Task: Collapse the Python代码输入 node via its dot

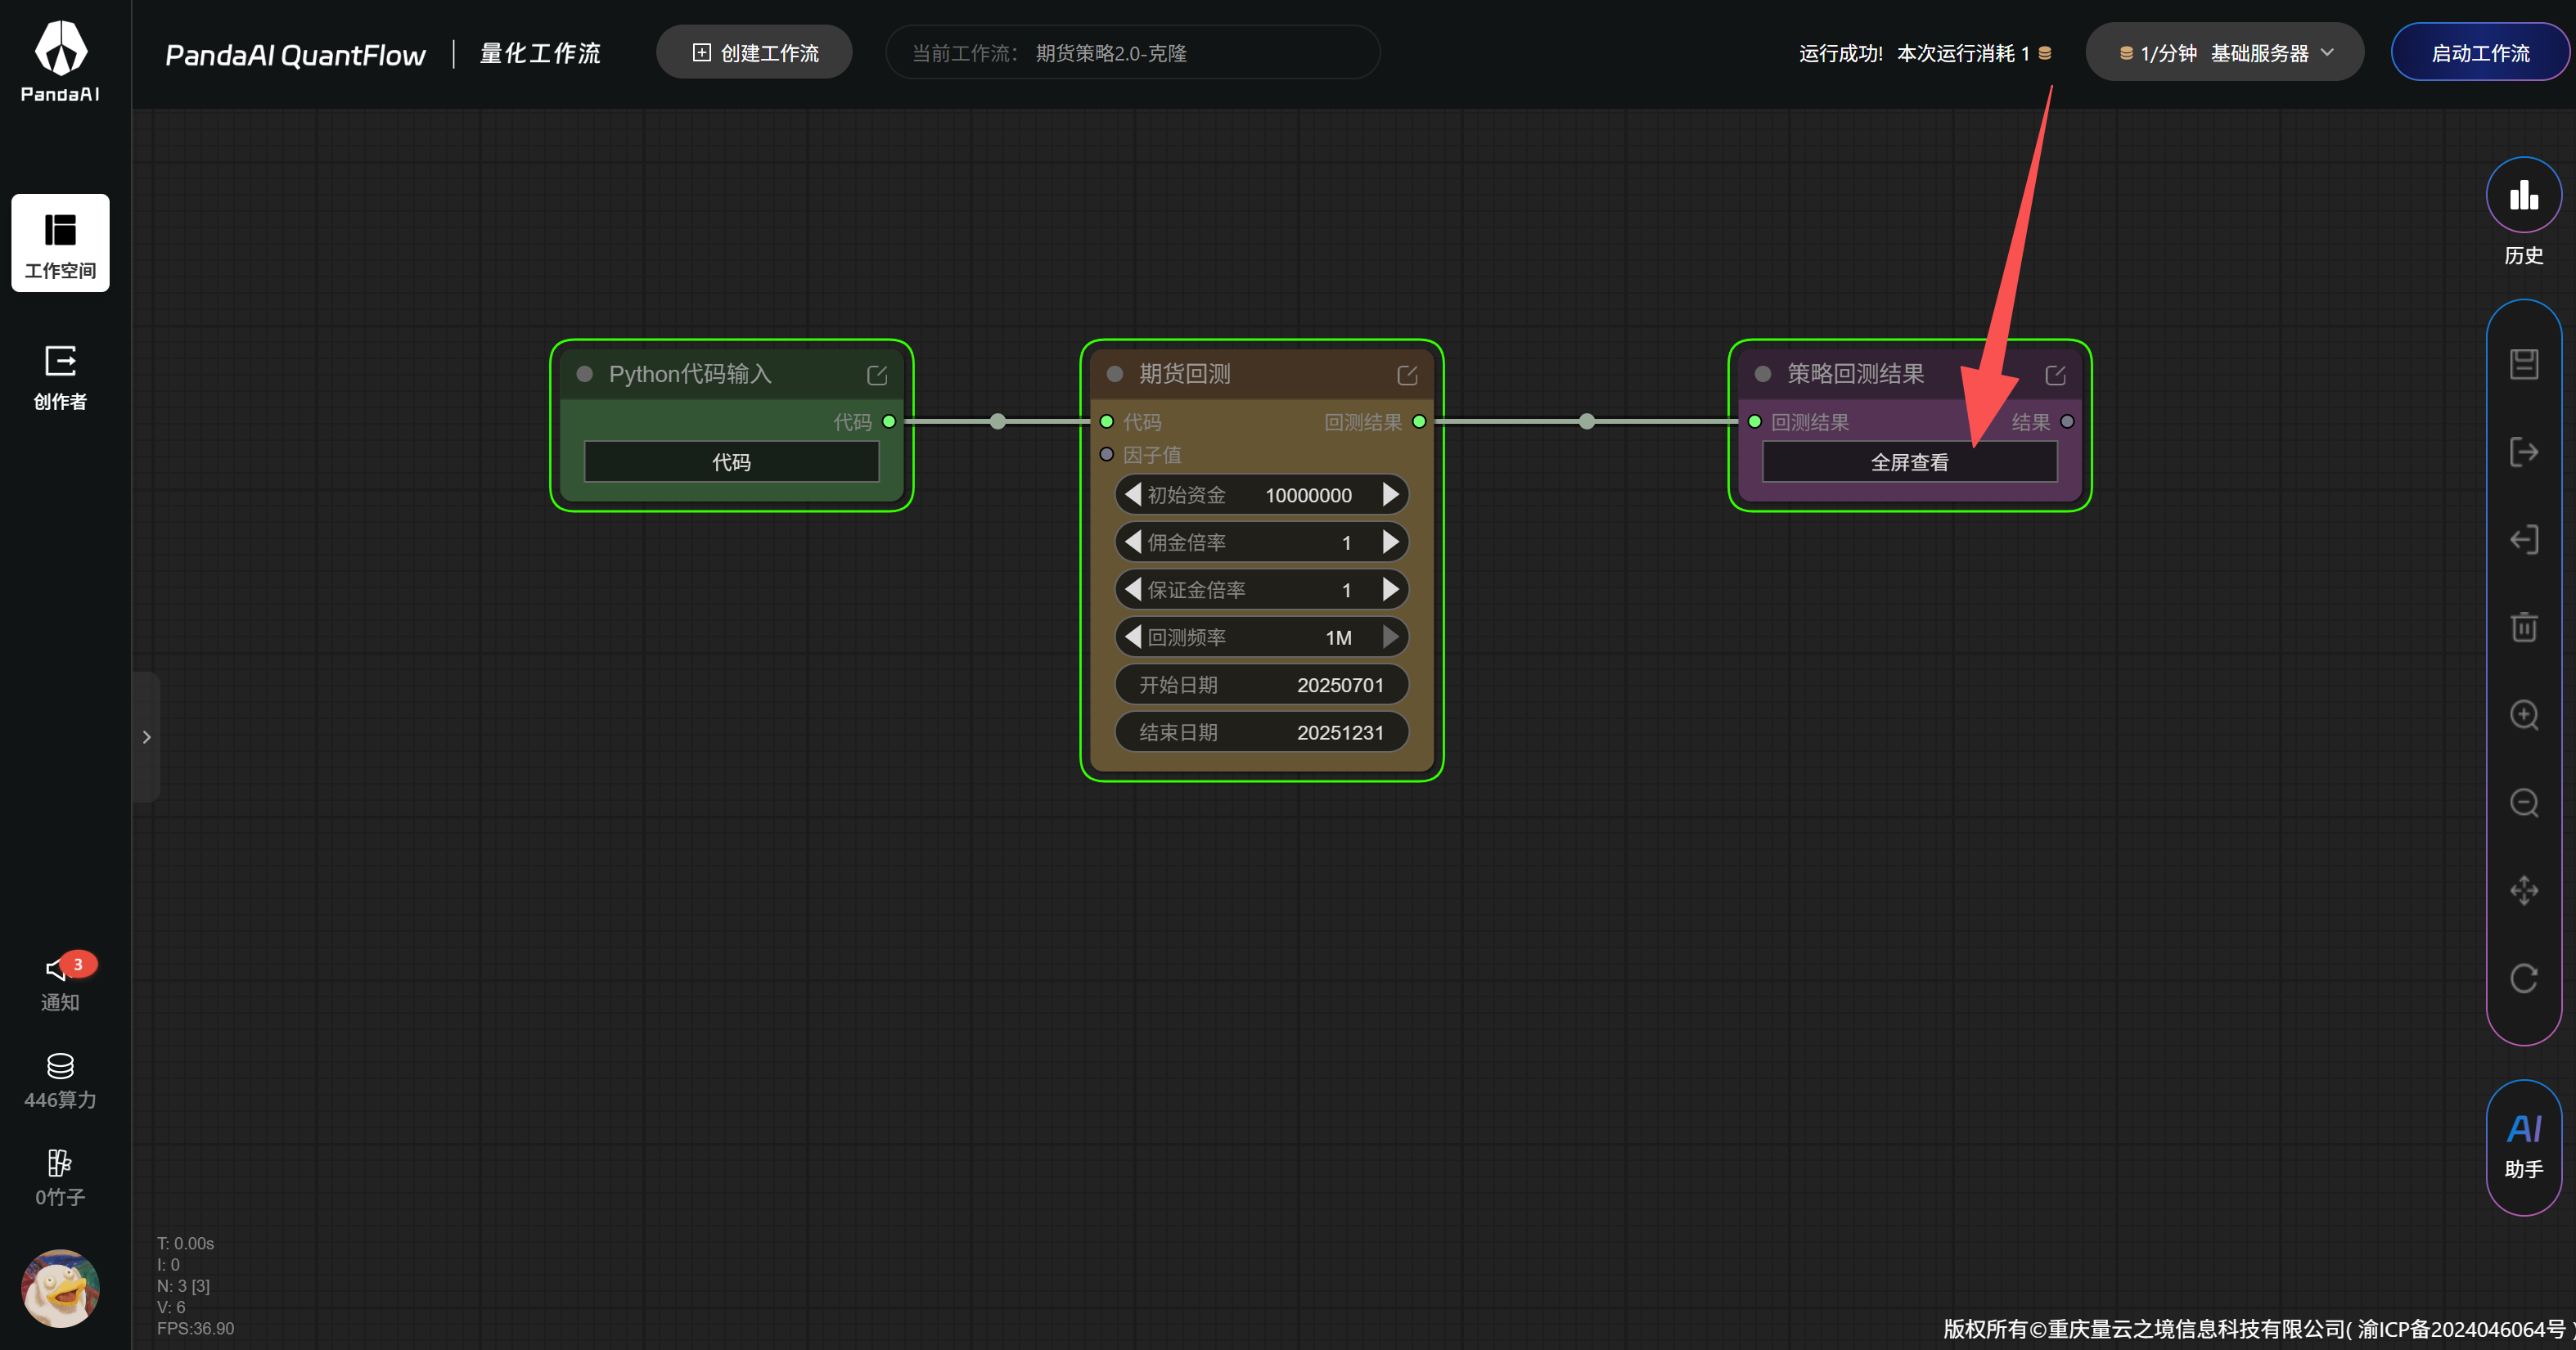Action: pos(585,374)
